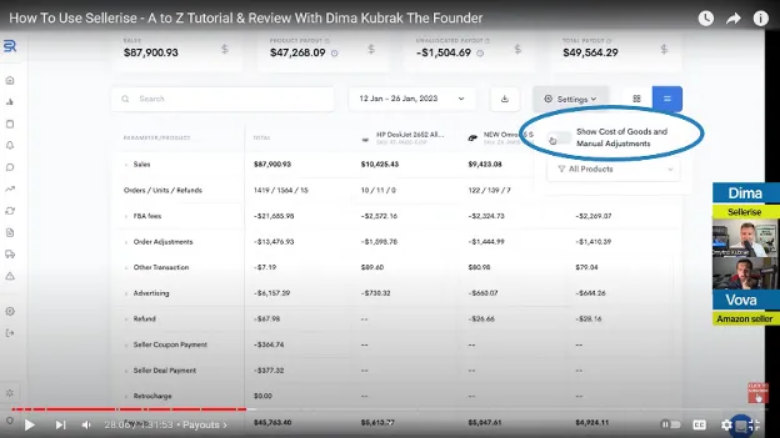780x438 pixels.
Task: Click the sidebar logout icon
Action: [10, 333]
